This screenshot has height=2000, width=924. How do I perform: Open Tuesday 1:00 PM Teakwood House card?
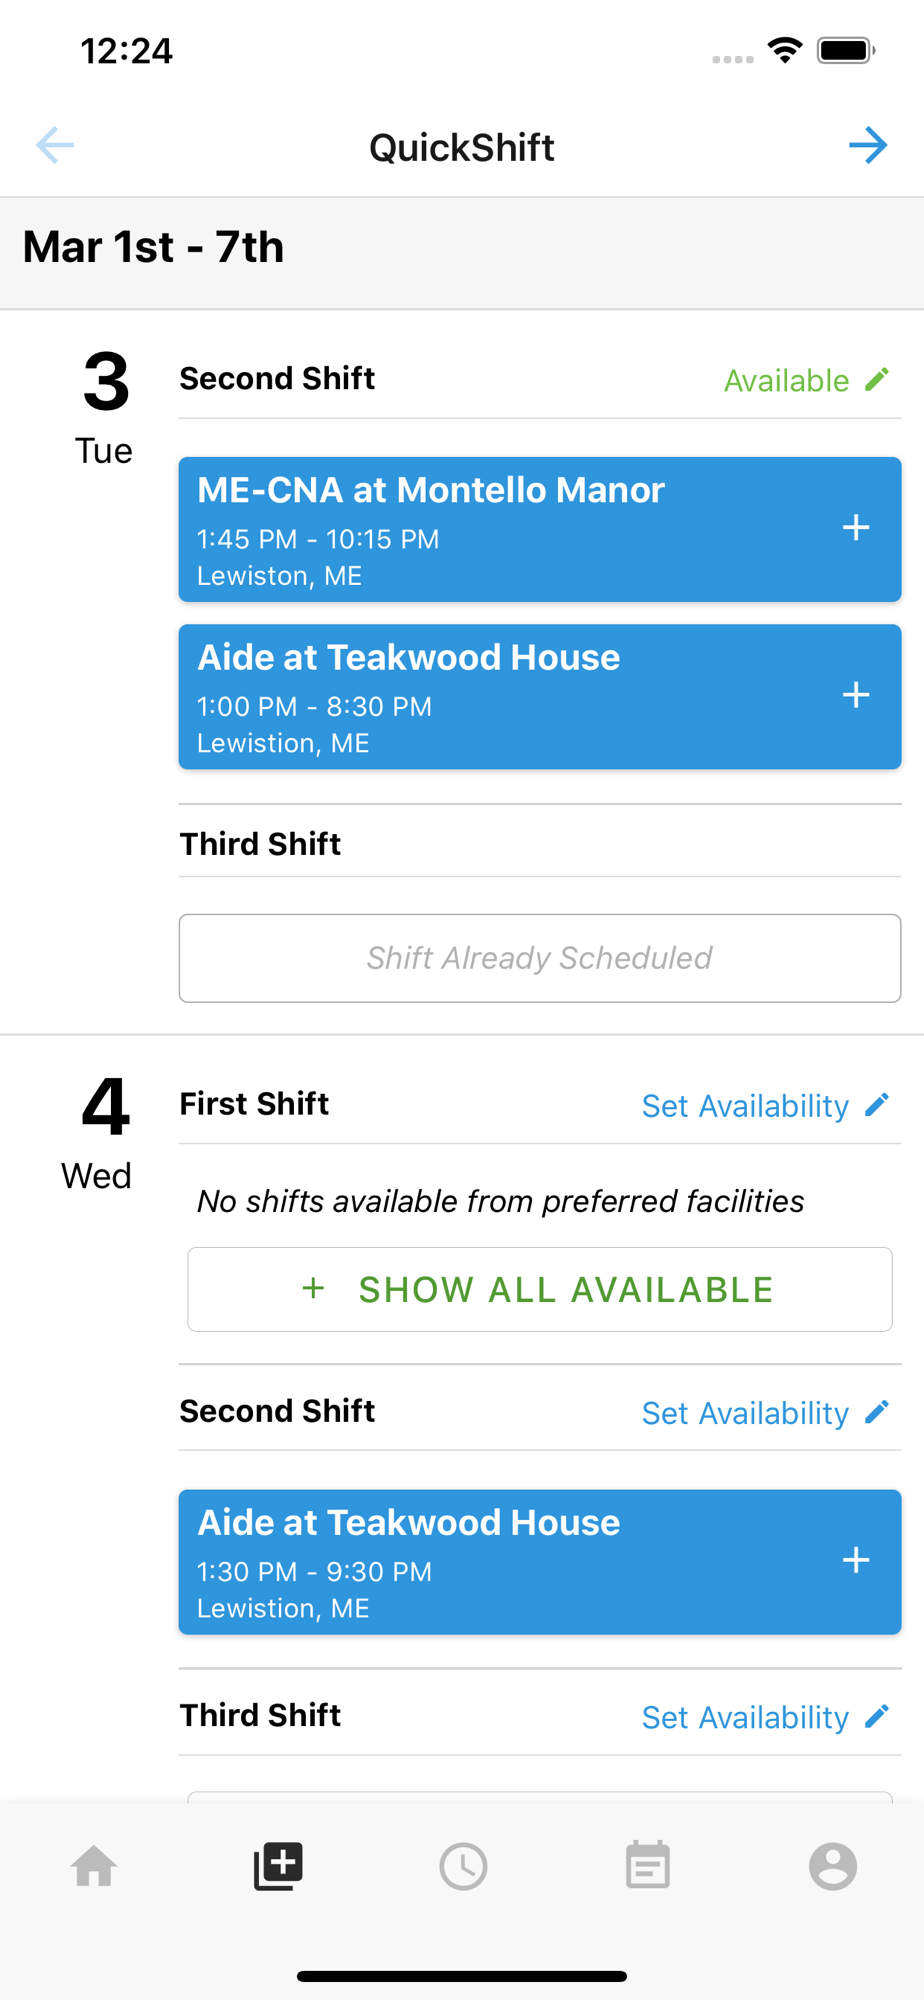coord(540,697)
